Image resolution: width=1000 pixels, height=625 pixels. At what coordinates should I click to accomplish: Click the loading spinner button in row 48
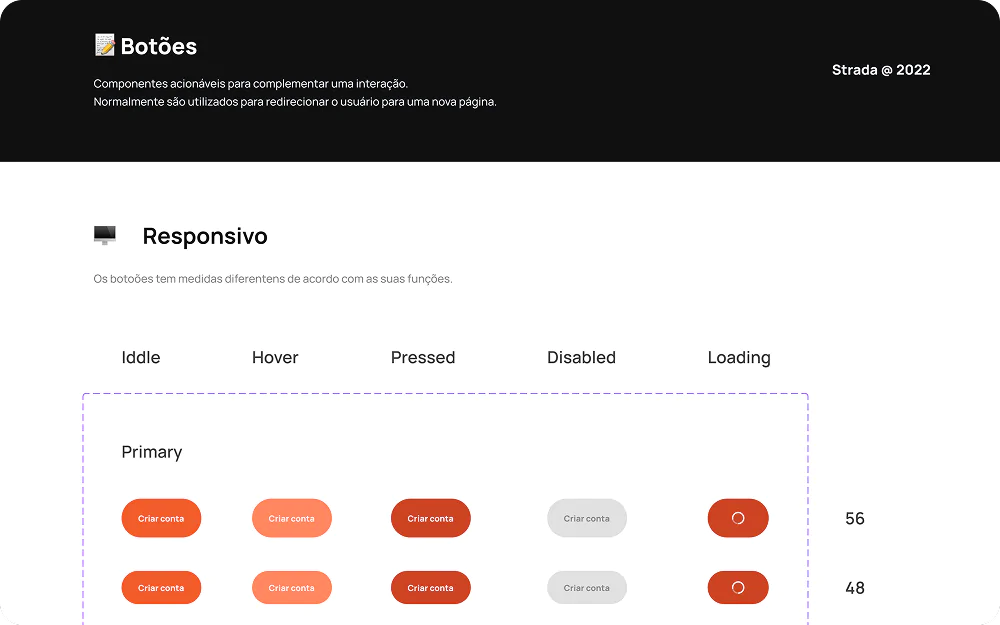(738, 588)
